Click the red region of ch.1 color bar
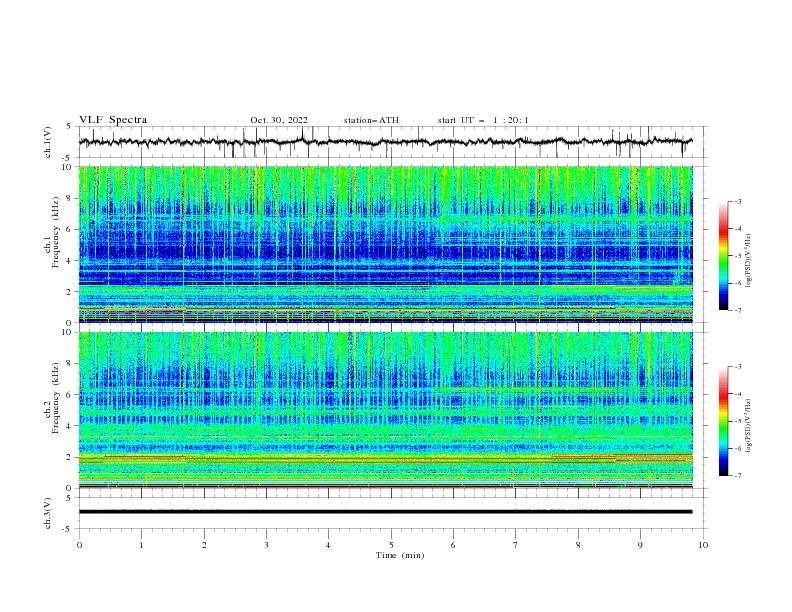The image size is (792, 612). (x=723, y=230)
